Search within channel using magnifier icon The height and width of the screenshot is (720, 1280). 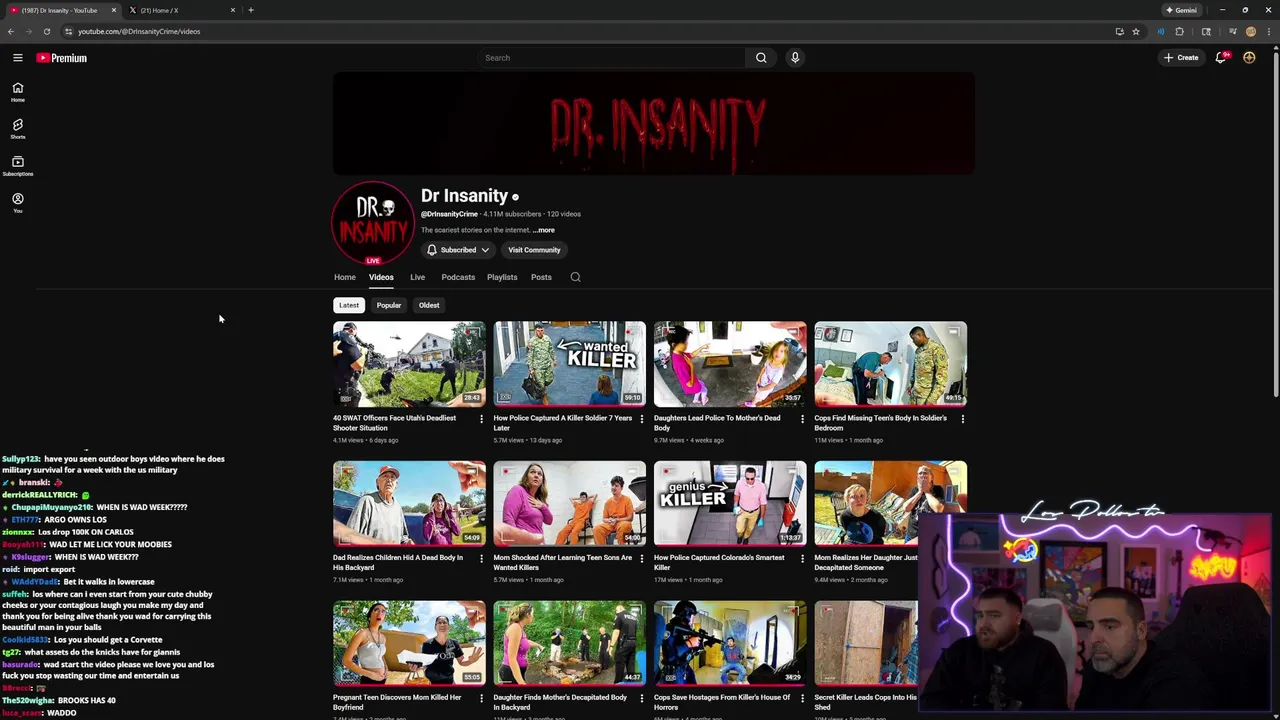click(575, 277)
